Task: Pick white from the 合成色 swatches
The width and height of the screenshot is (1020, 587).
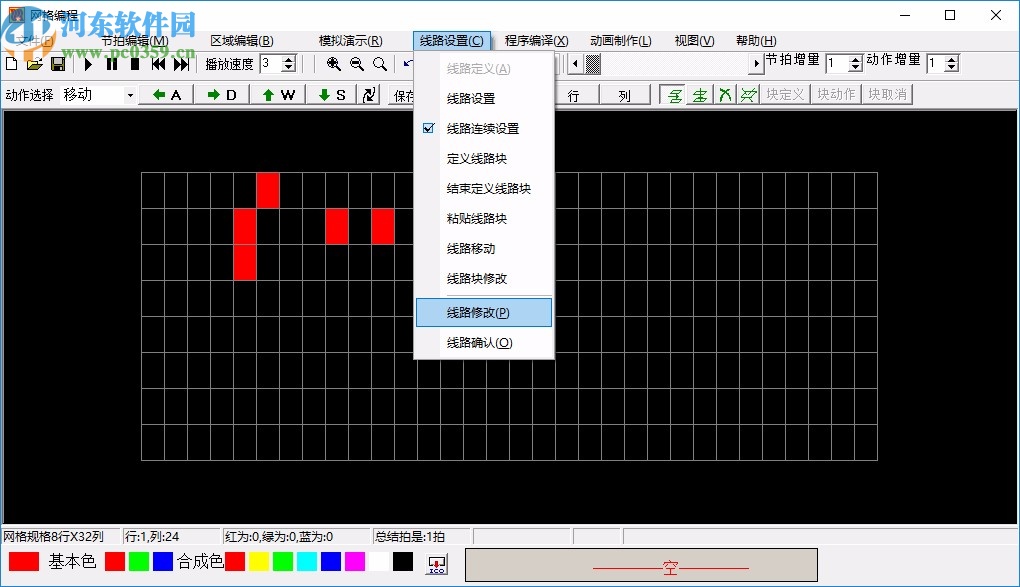Action: click(x=379, y=562)
